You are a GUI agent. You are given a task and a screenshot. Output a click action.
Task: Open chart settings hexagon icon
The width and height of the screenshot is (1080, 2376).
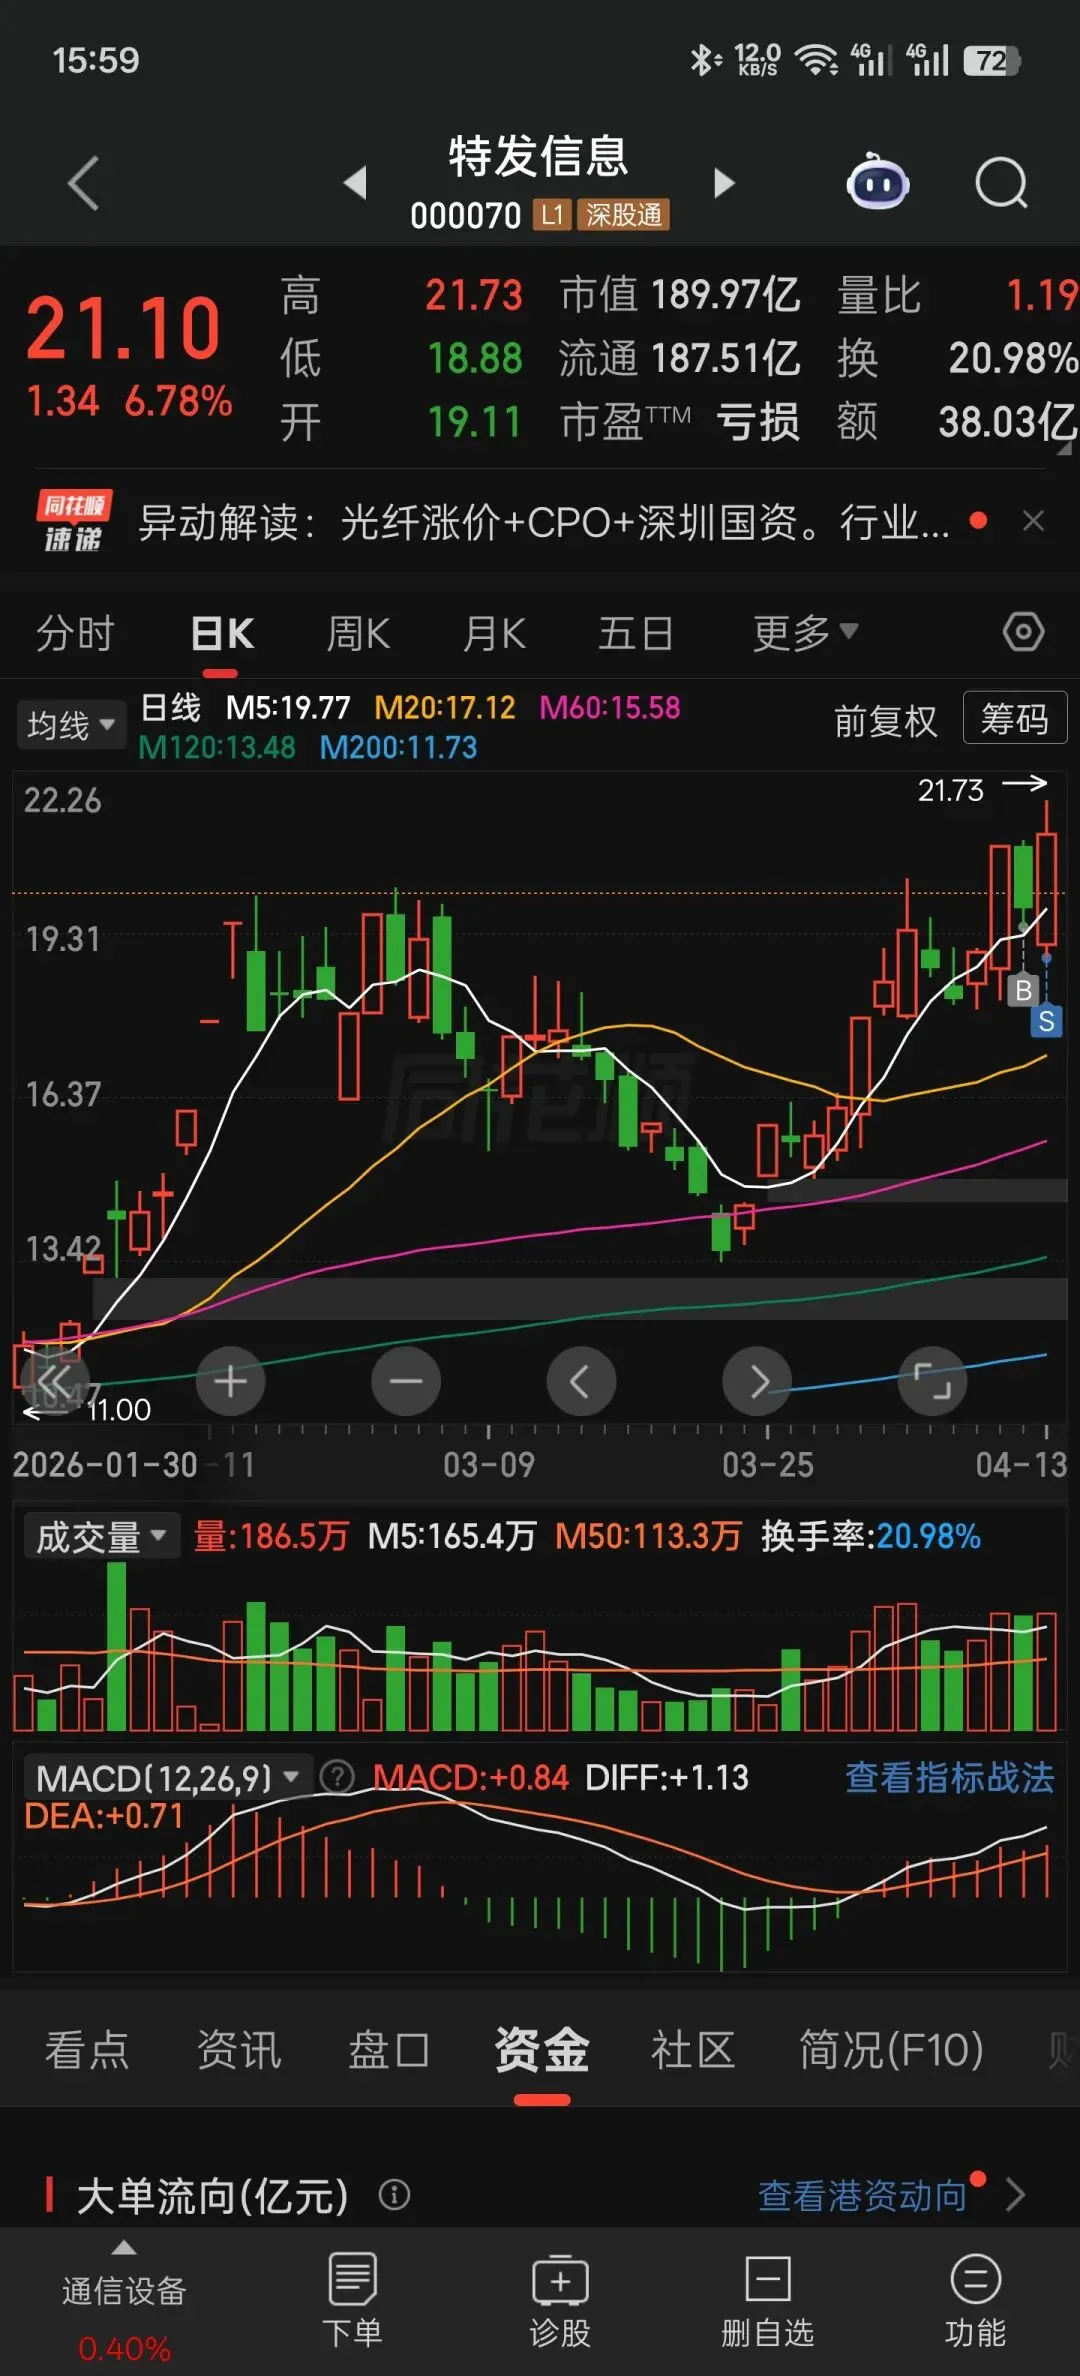pos(1023,632)
